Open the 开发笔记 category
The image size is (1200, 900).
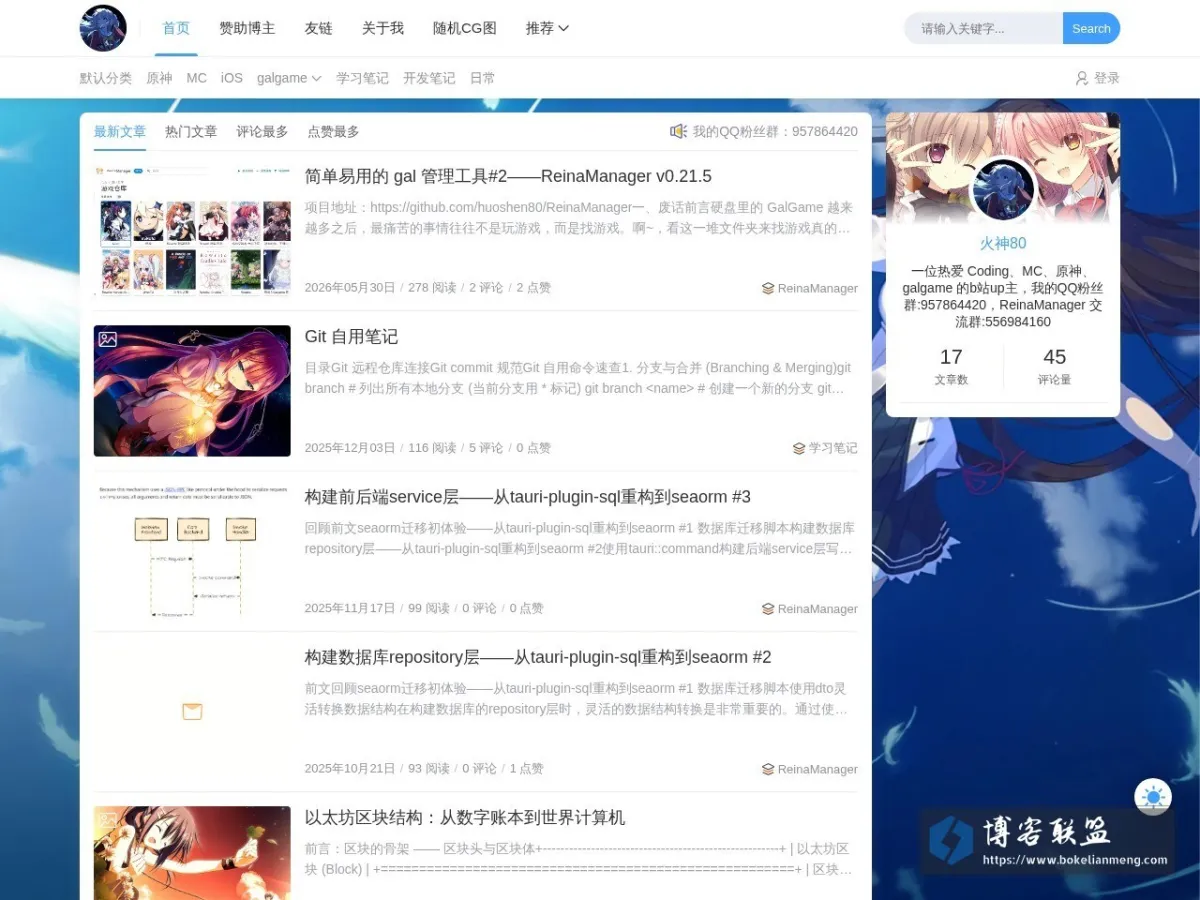tap(429, 78)
